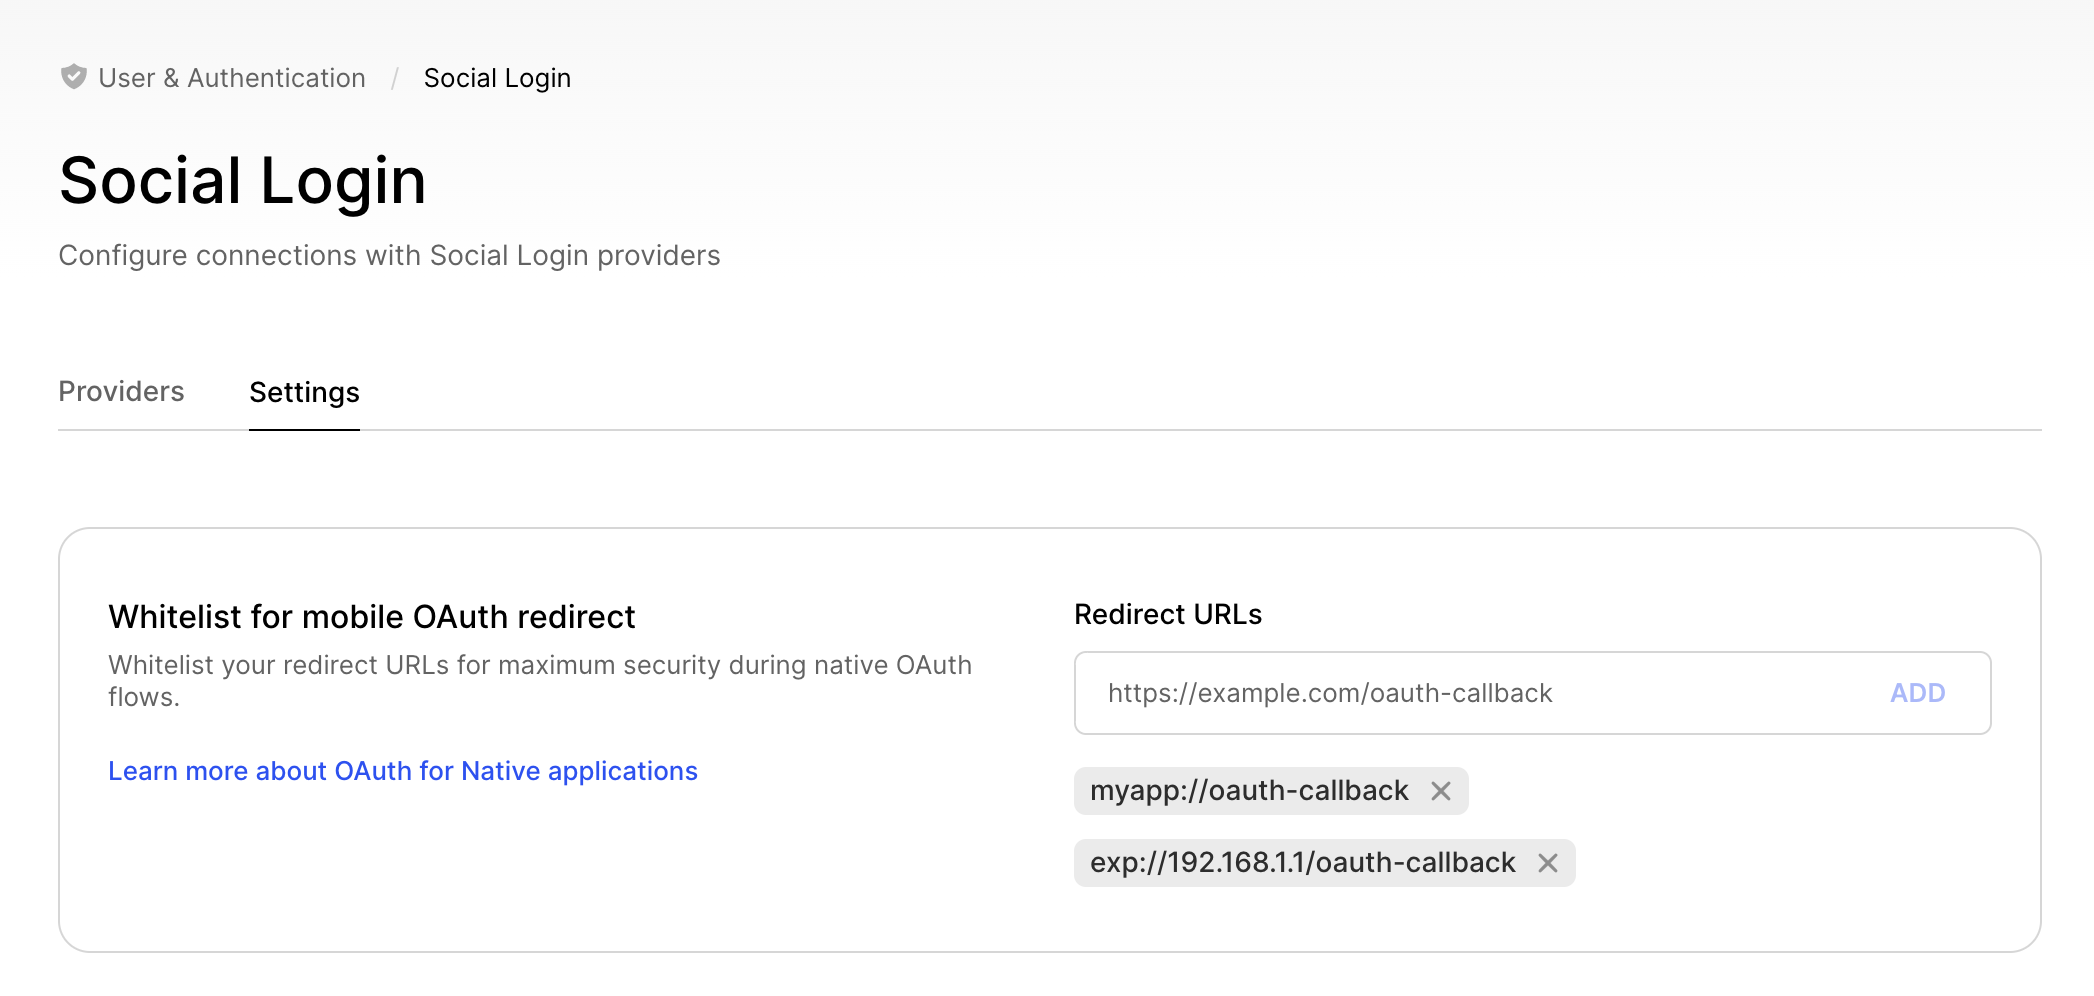Image resolution: width=2094 pixels, height=996 pixels.
Task: Click the Configure connections subtitle text
Action: (x=389, y=255)
